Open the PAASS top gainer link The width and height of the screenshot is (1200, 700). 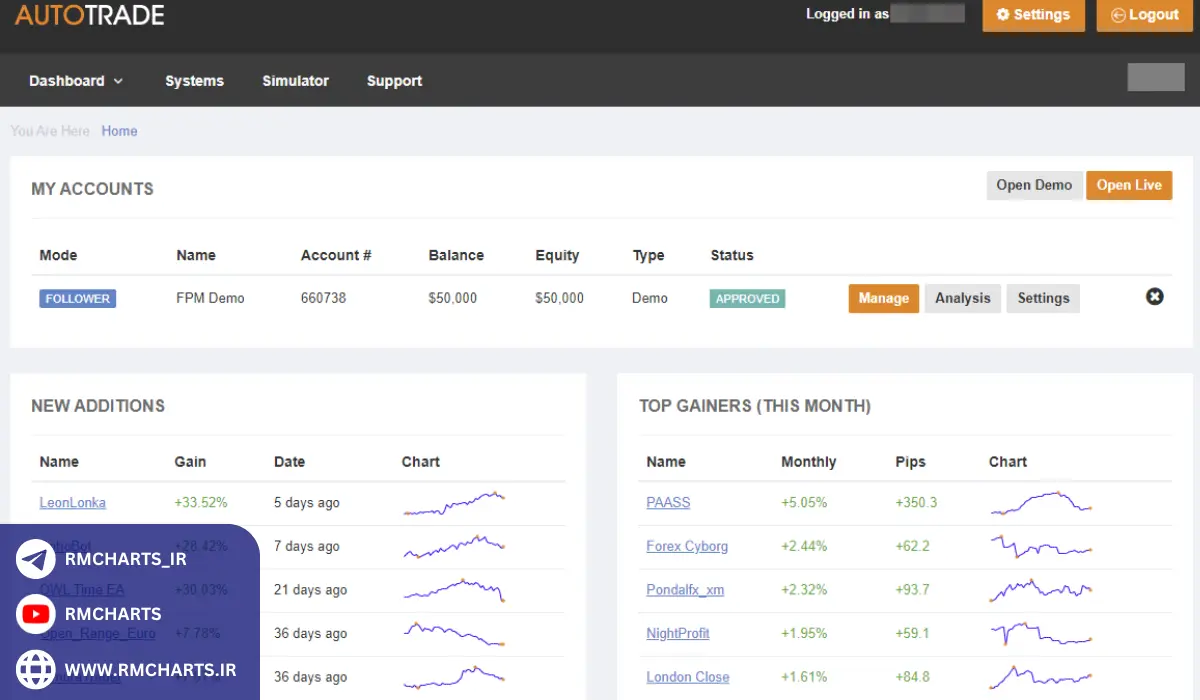[x=668, y=503]
